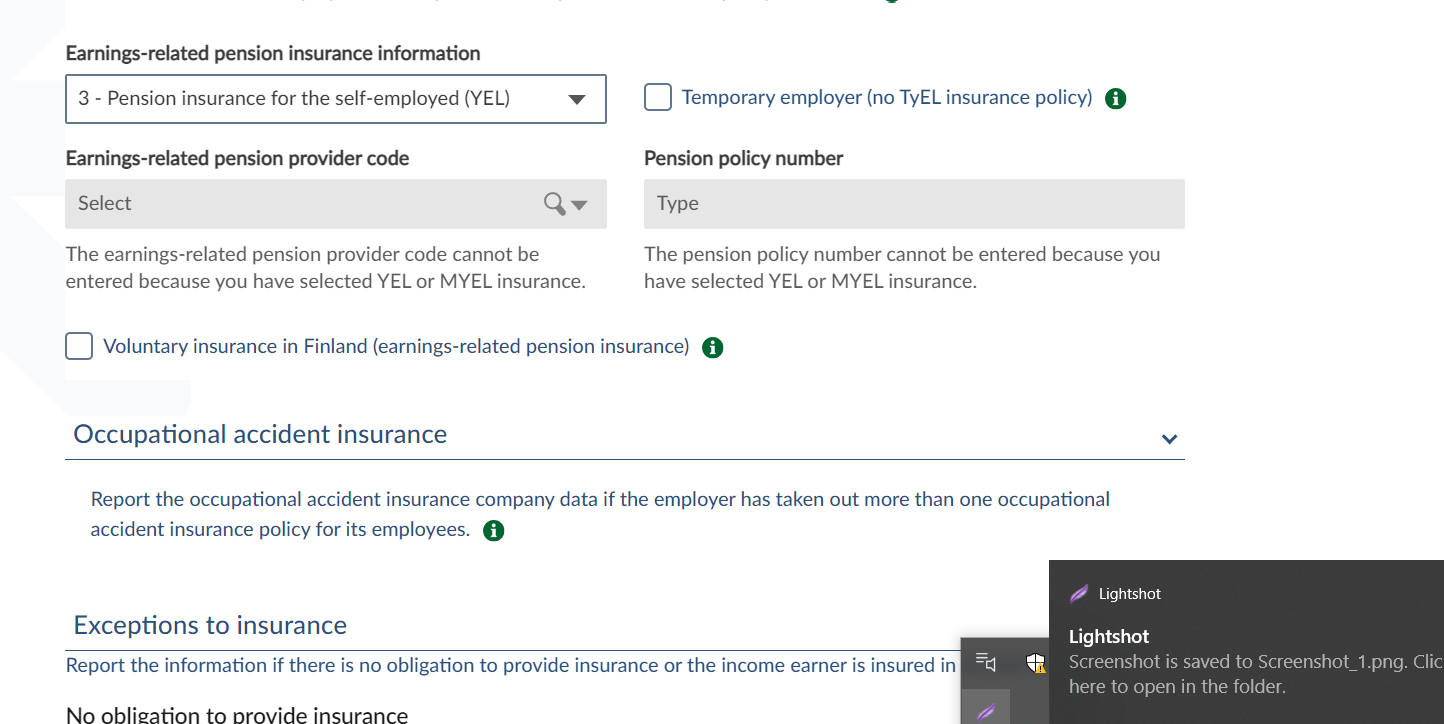Click the Pension policy number field
This screenshot has height=724, width=1444.
[x=914, y=204]
